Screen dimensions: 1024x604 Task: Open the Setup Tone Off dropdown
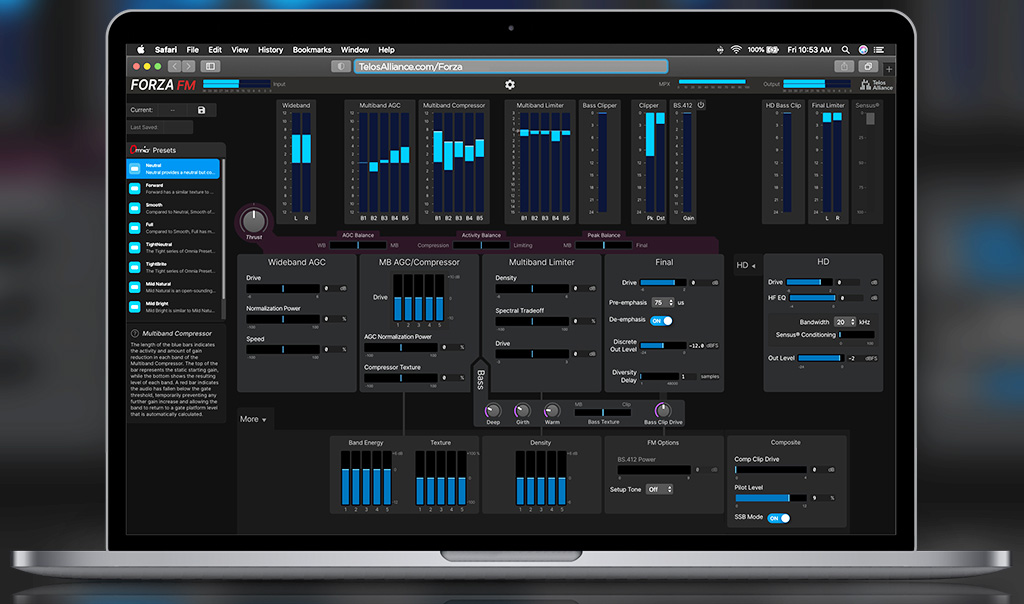(x=659, y=489)
